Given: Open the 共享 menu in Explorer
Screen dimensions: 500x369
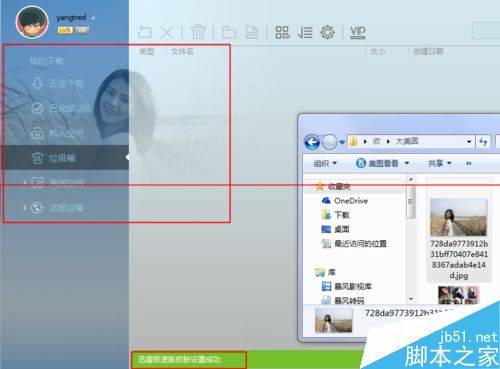Looking at the screenshot, I should pos(439,163).
